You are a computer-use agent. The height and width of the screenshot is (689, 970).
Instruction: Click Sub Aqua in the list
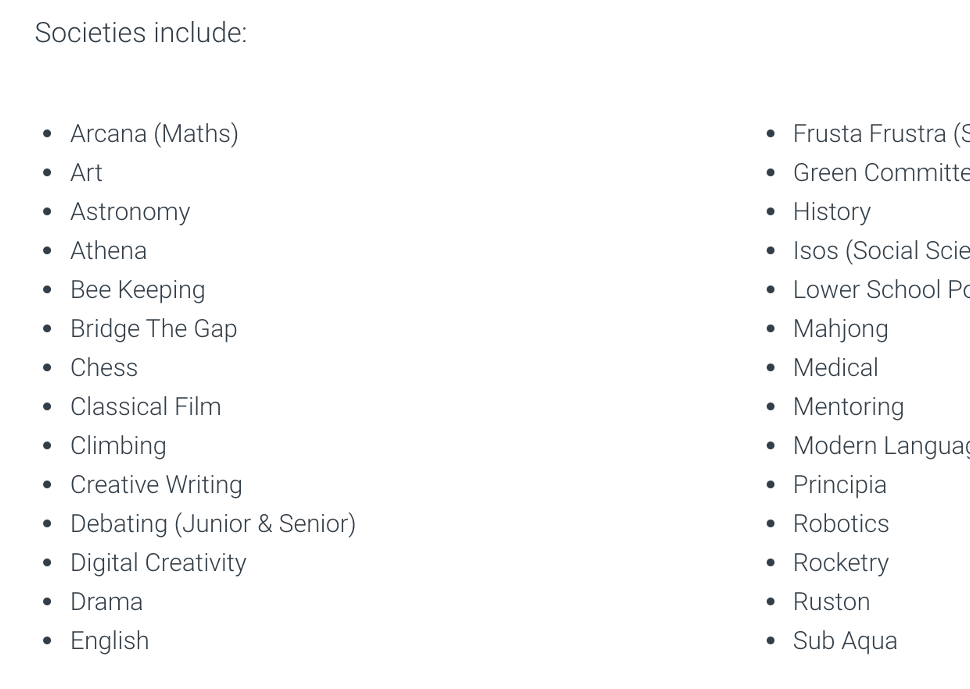pyautogui.click(x=845, y=640)
